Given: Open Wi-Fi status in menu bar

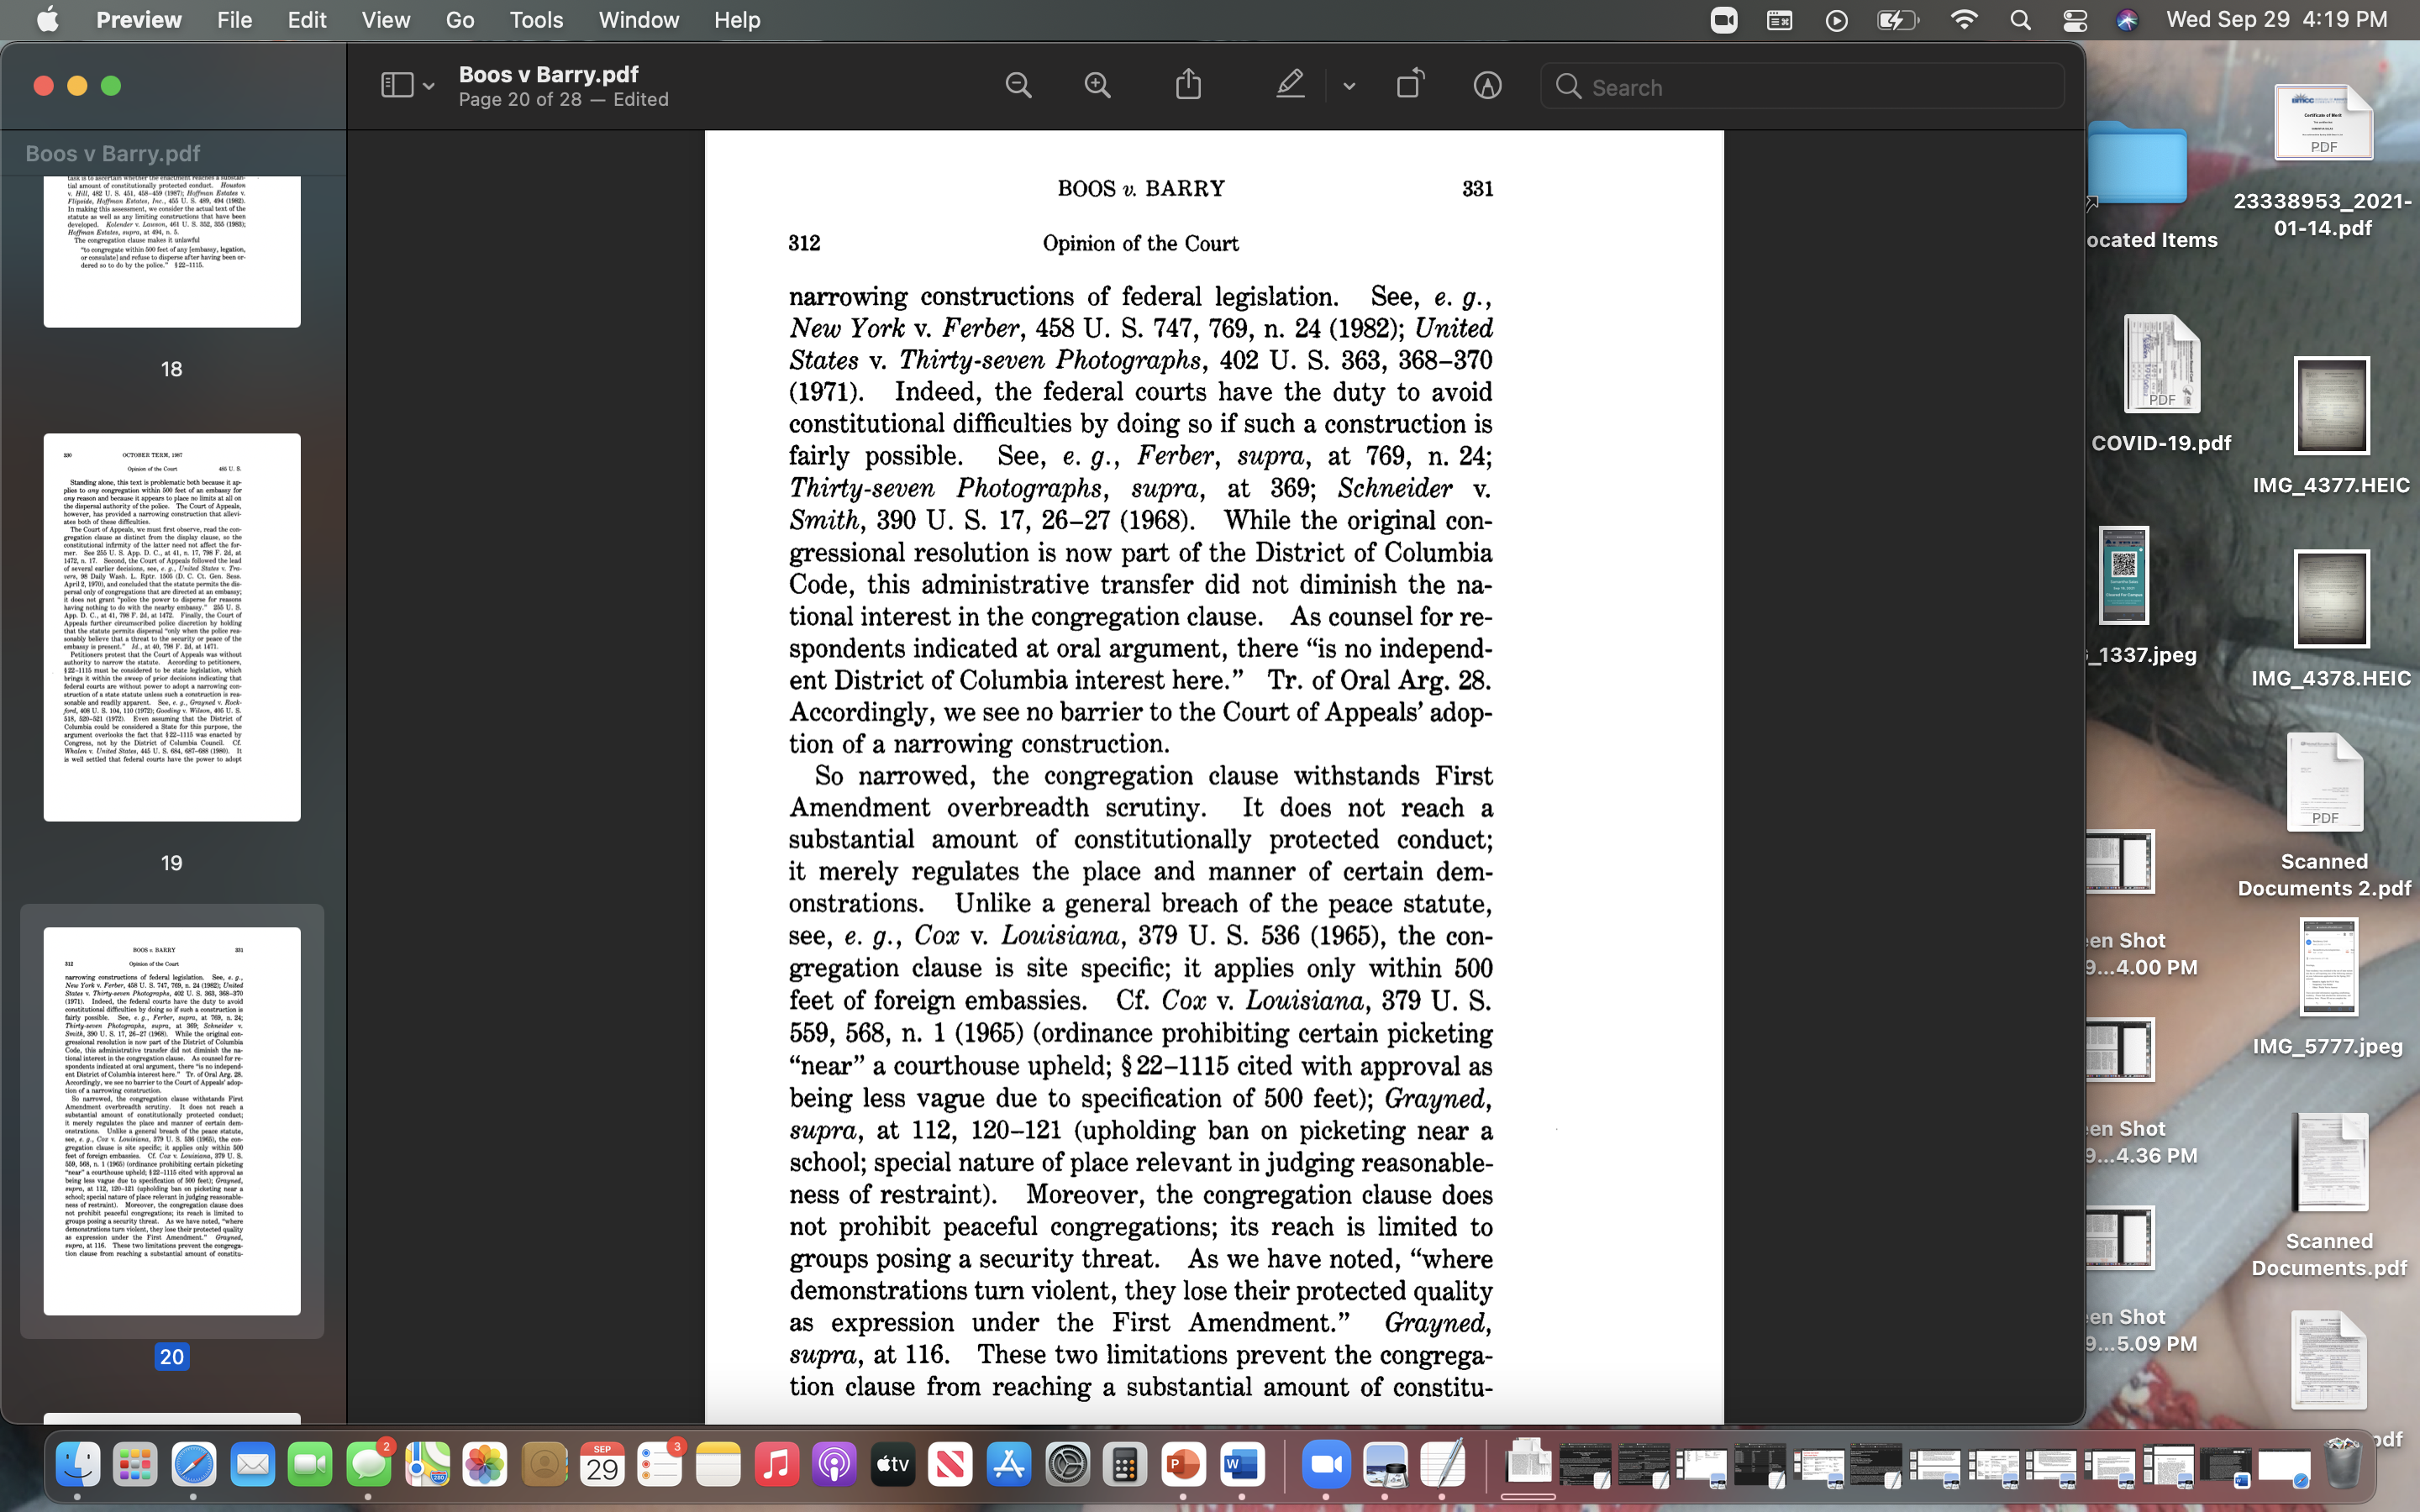Looking at the screenshot, I should click(1964, 20).
